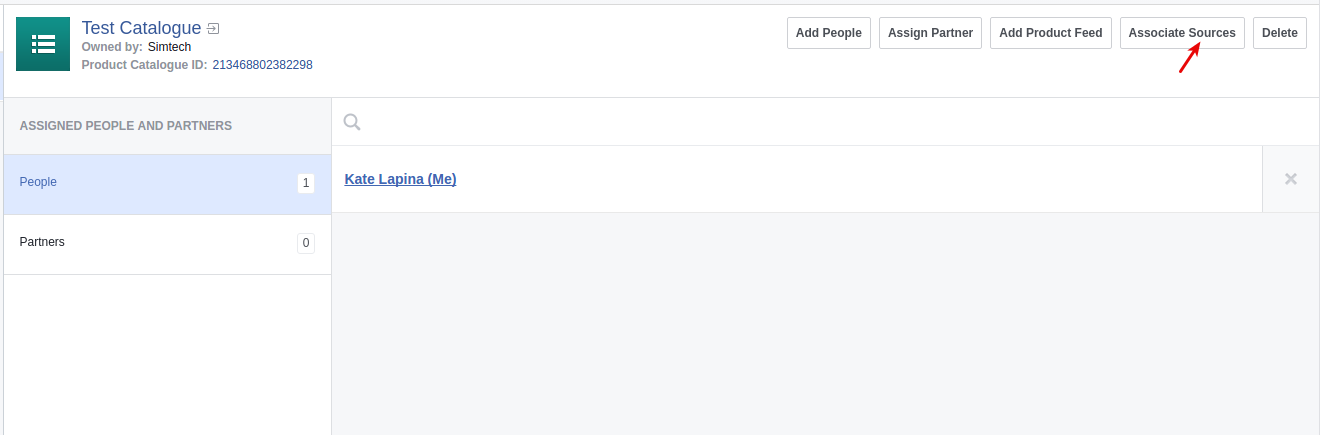1320x435 pixels.
Task: Click the green catalogue list icon
Action: point(43,44)
